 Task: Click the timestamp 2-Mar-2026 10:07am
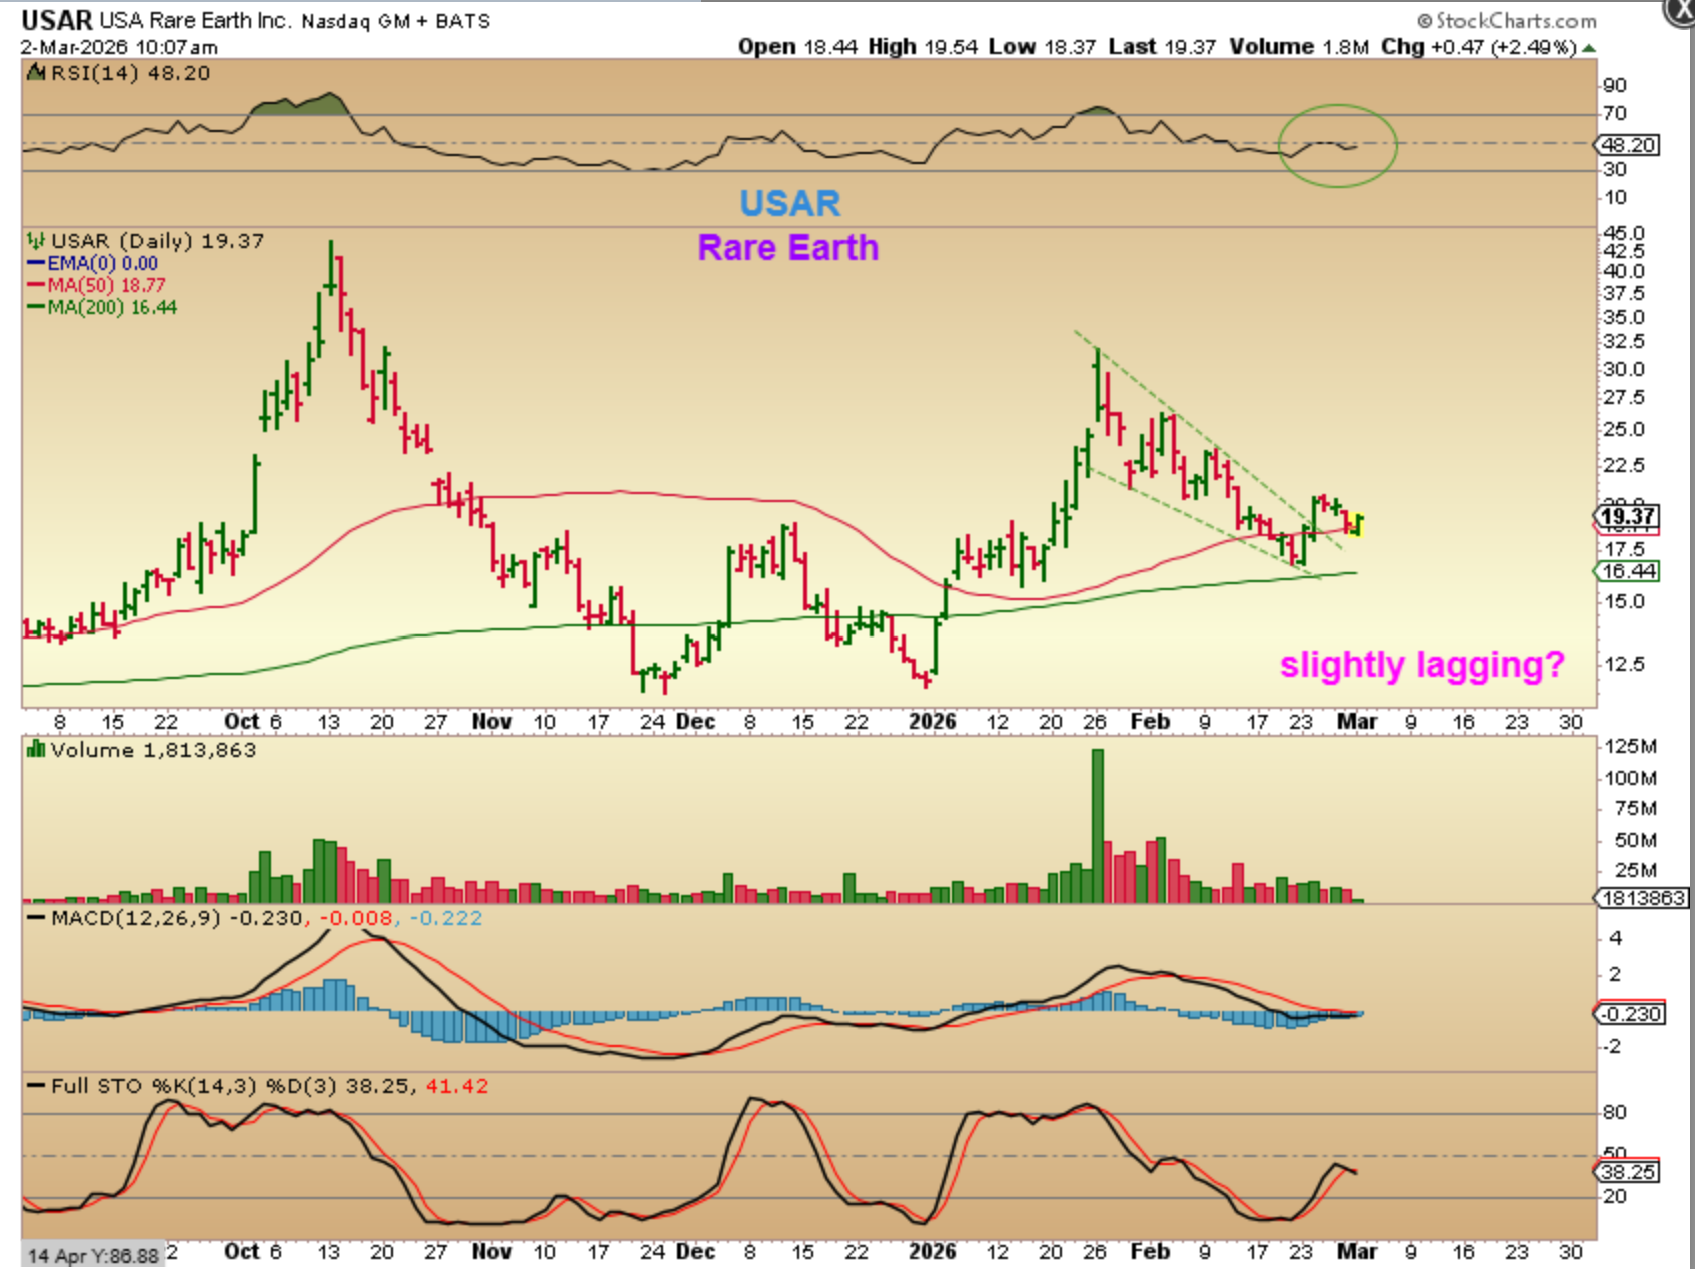(x=119, y=47)
